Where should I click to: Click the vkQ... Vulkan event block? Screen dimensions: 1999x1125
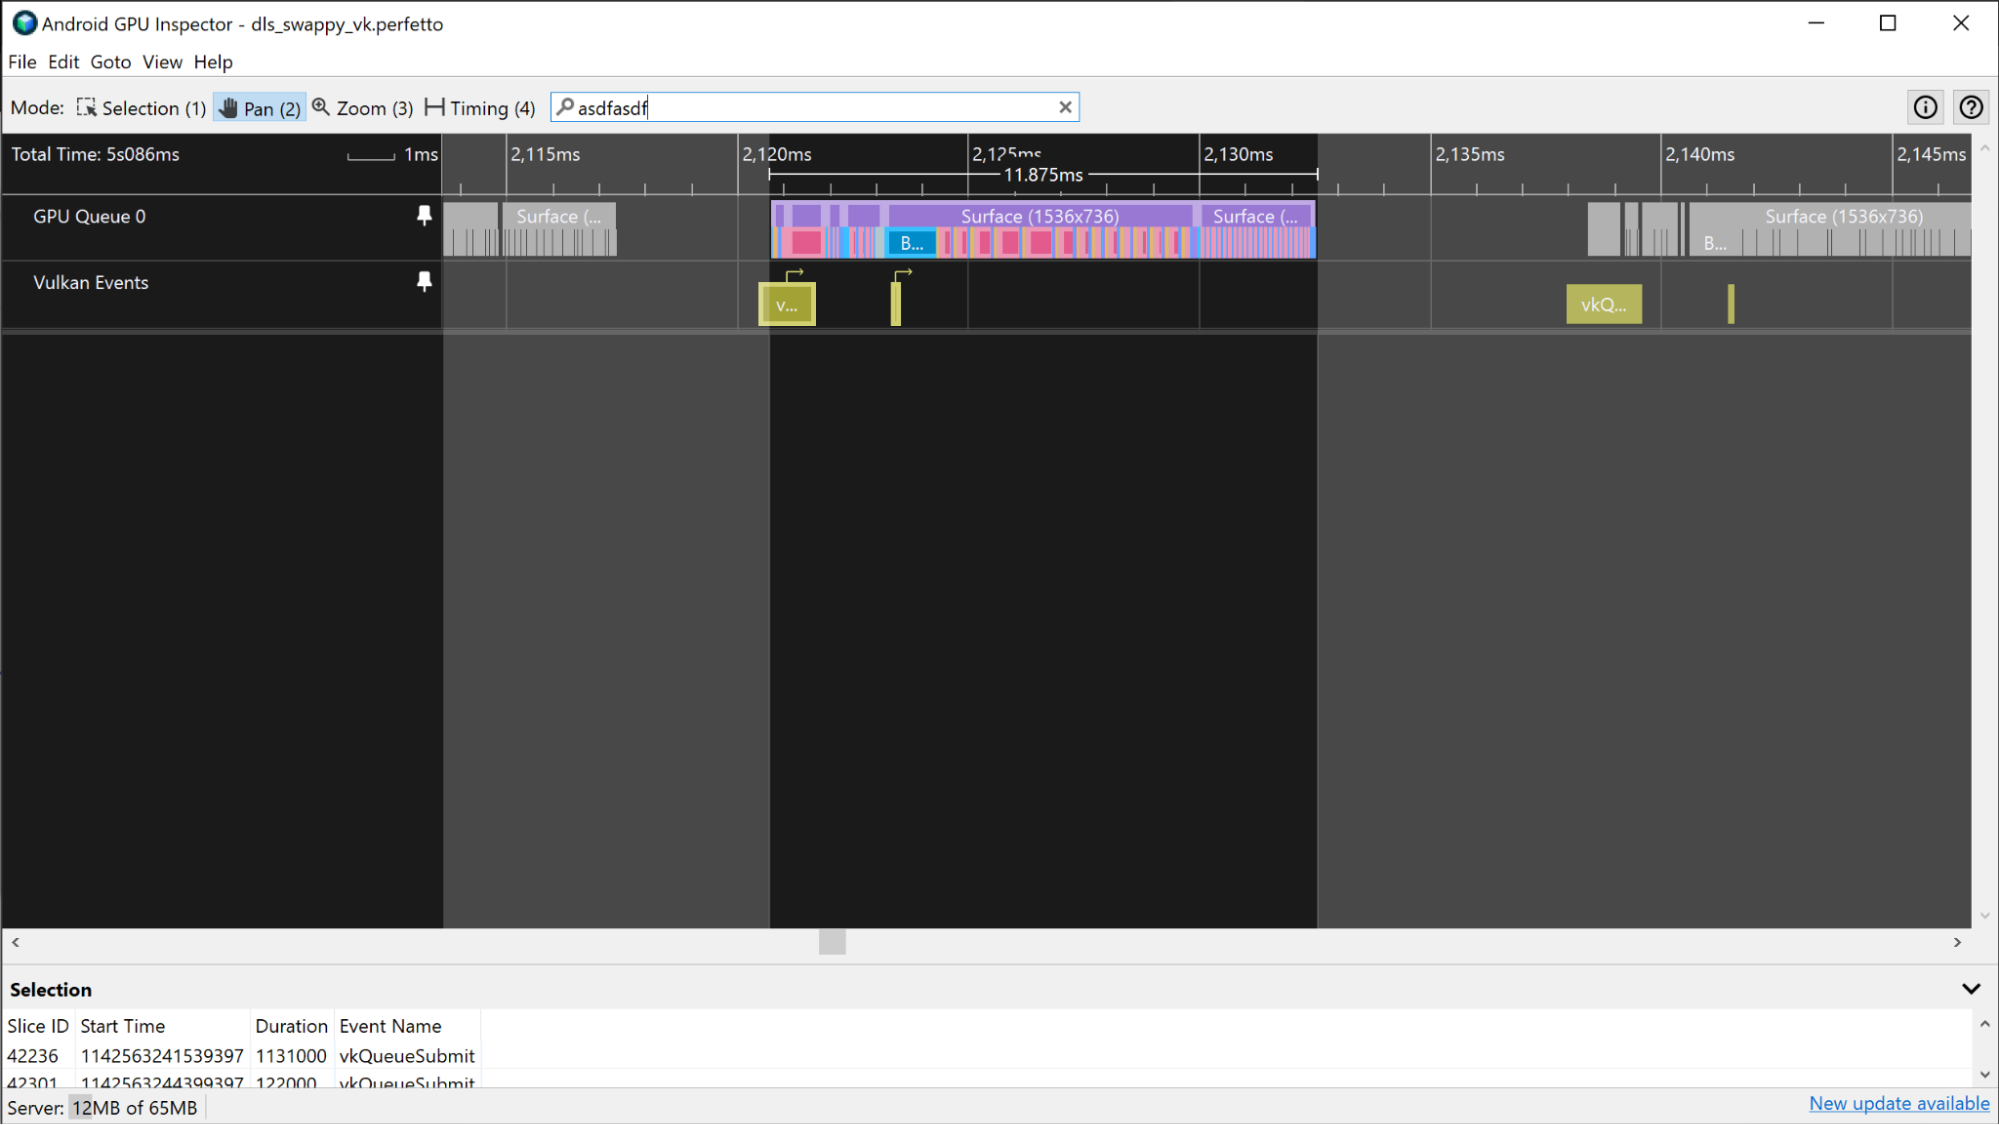1602,302
